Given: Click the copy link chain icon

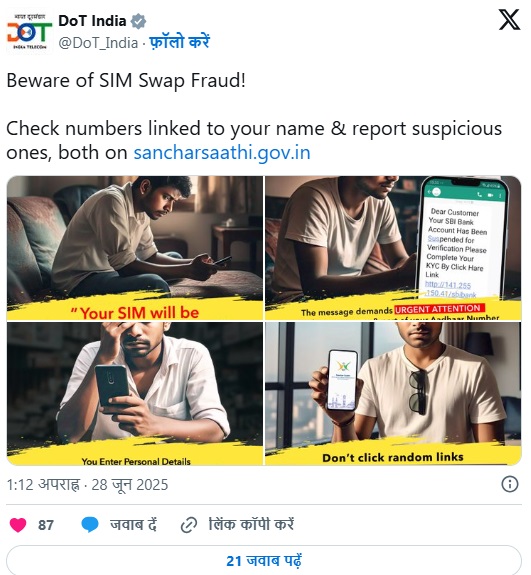Looking at the screenshot, I should point(189,525).
